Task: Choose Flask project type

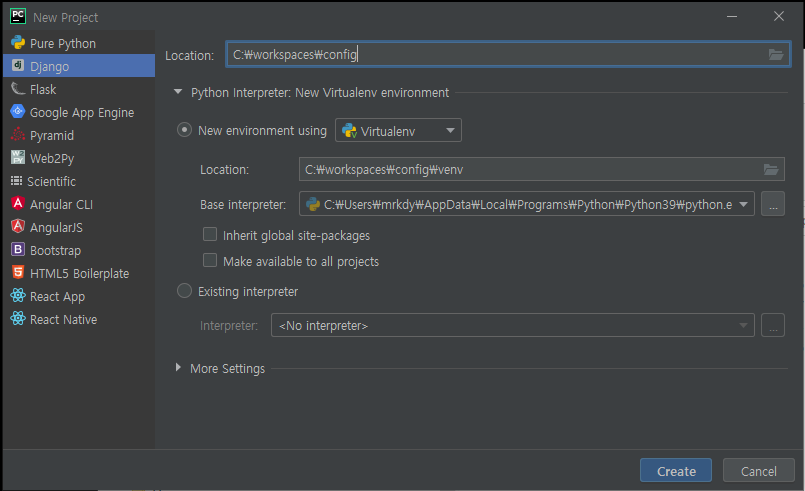Action: click(79, 89)
